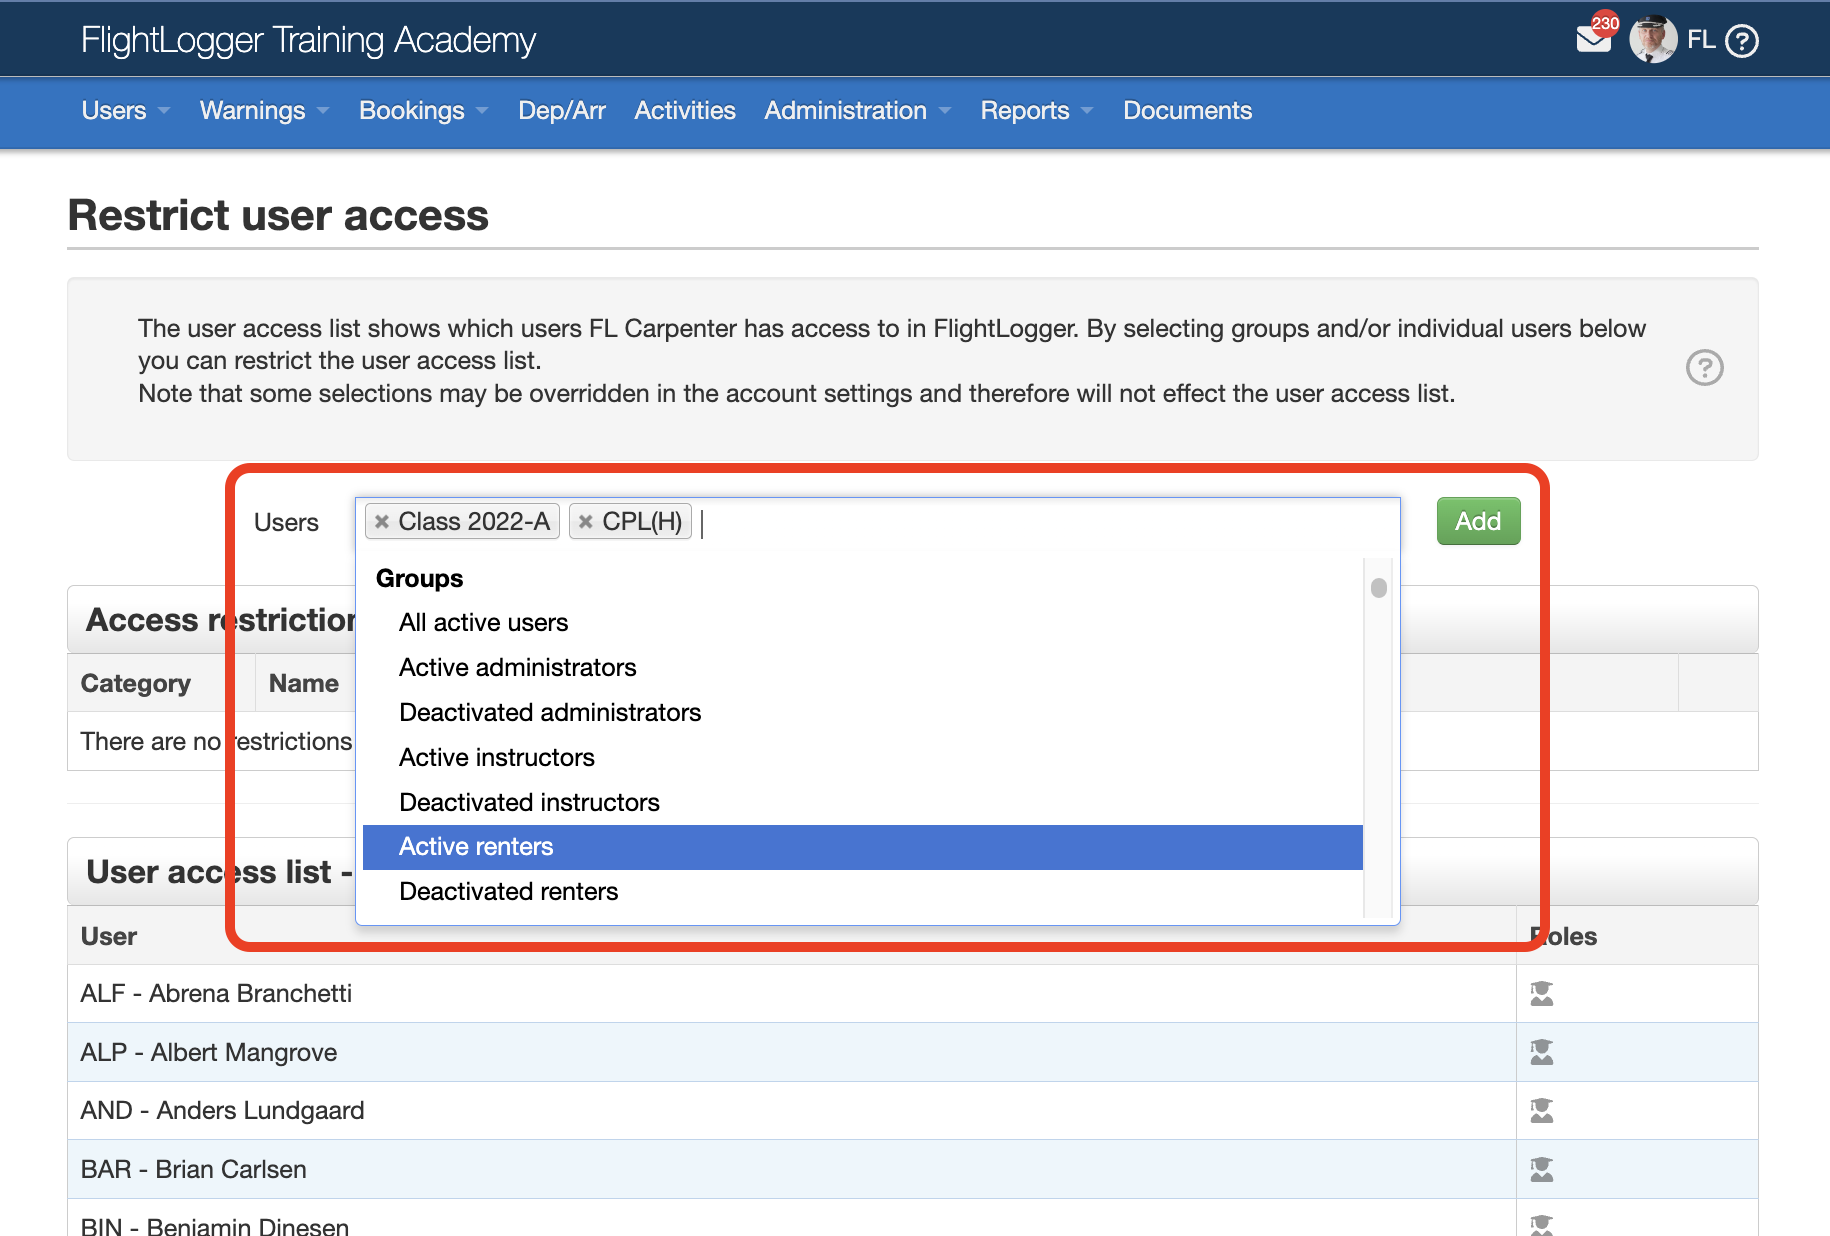Click the header help question mark icon
This screenshot has width=1830, height=1236.
(x=1742, y=40)
